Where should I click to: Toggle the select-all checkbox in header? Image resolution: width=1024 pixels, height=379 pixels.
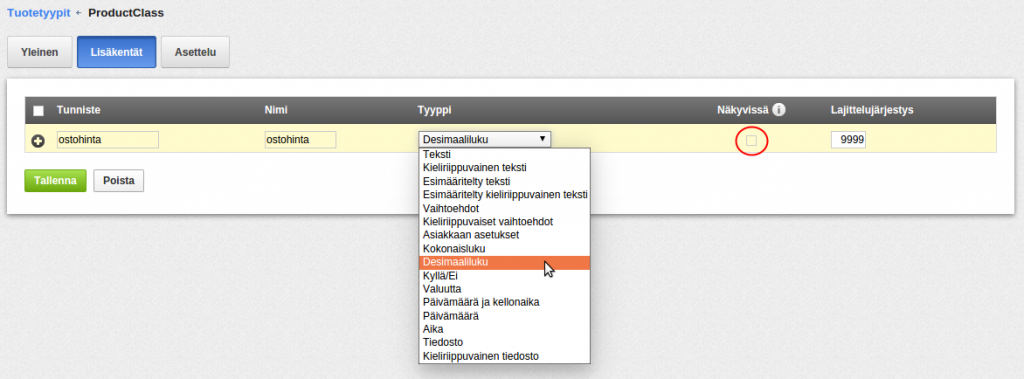click(x=39, y=110)
